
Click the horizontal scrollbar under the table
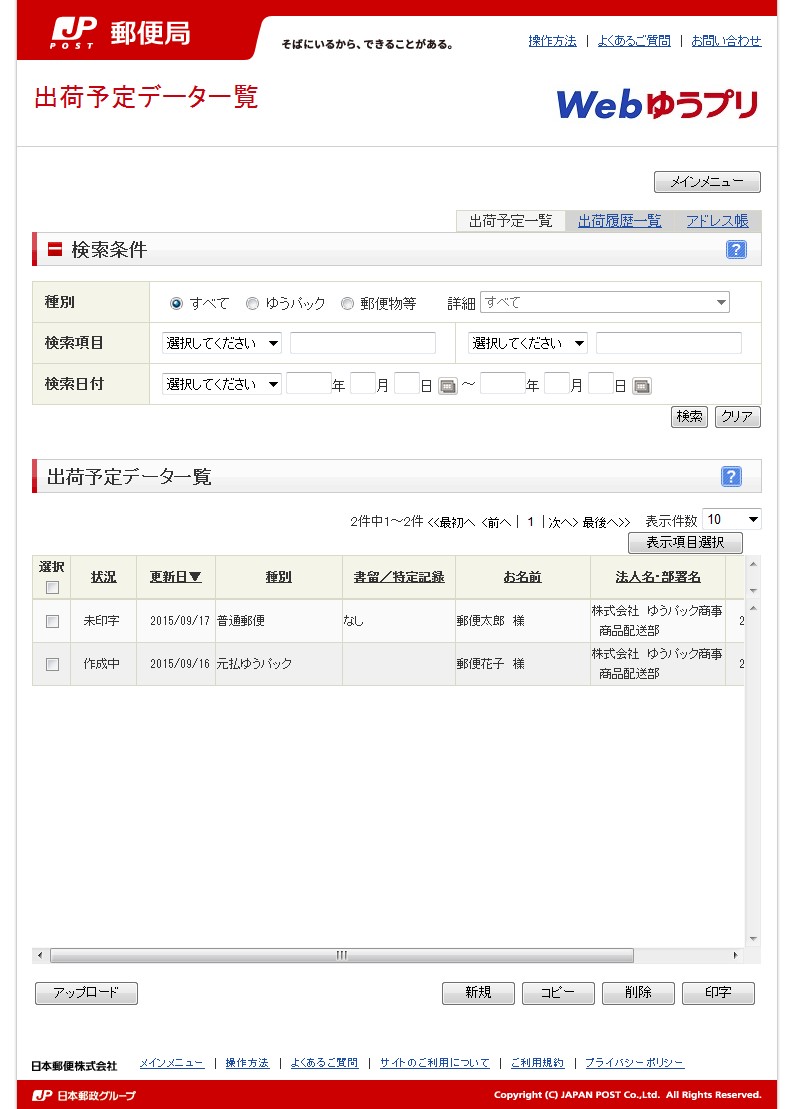click(341, 955)
